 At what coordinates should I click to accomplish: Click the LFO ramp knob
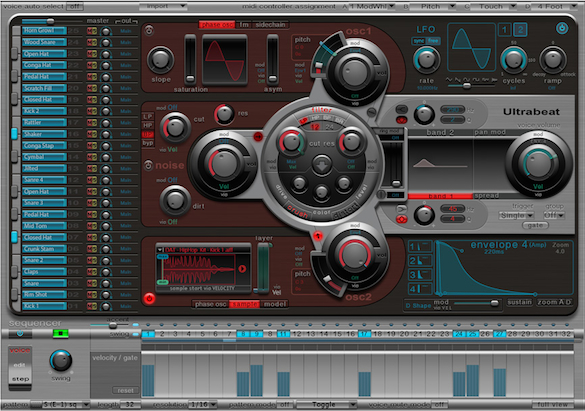pos(553,60)
